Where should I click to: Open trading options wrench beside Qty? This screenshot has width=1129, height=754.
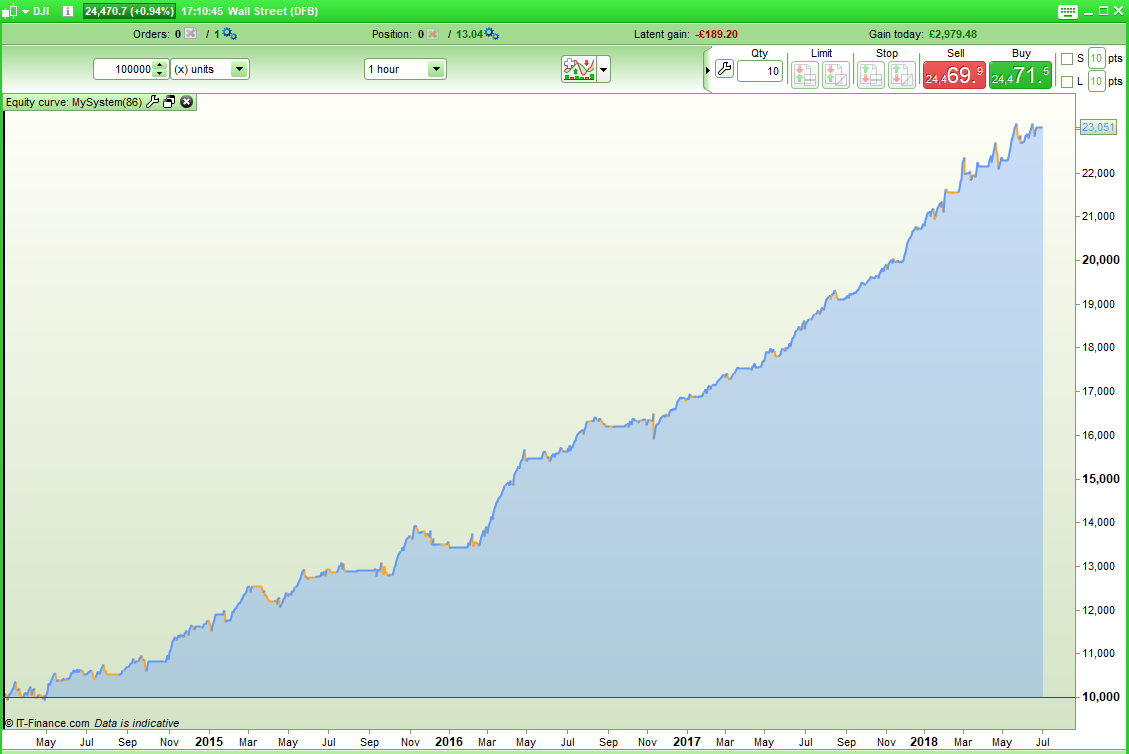click(724, 70)
